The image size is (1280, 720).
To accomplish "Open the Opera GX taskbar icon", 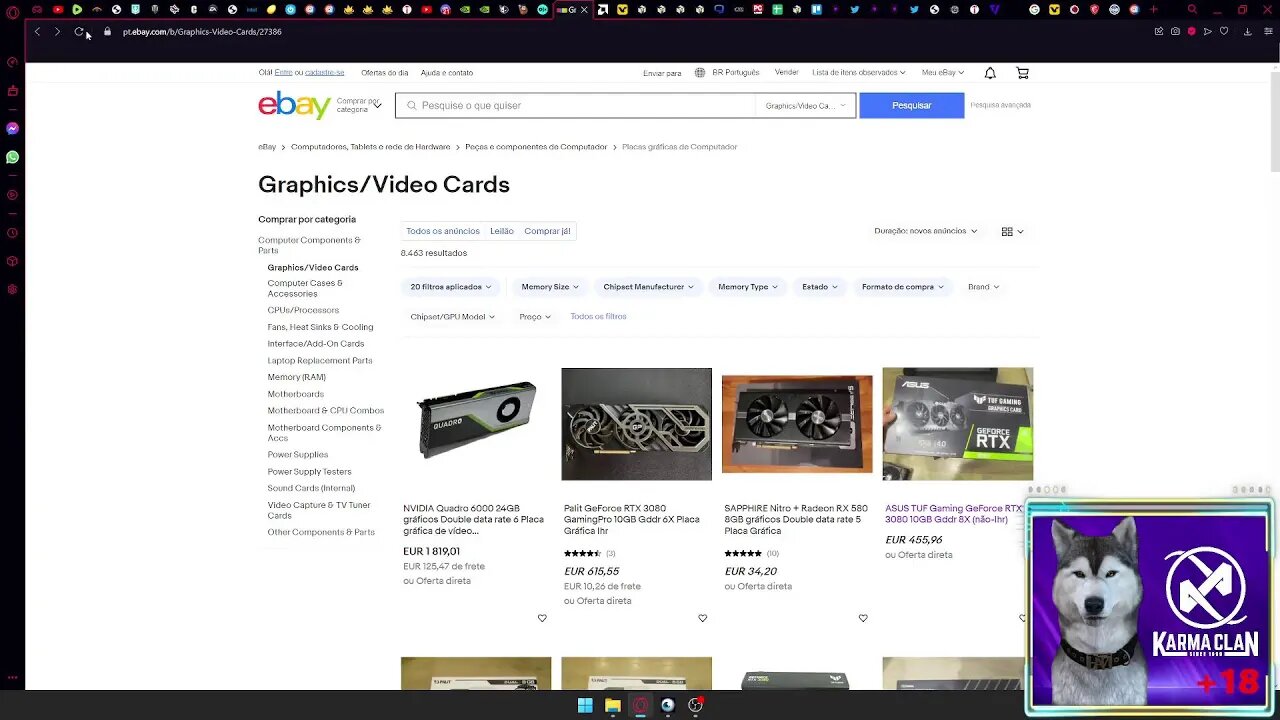I will (x=640, y=705).
